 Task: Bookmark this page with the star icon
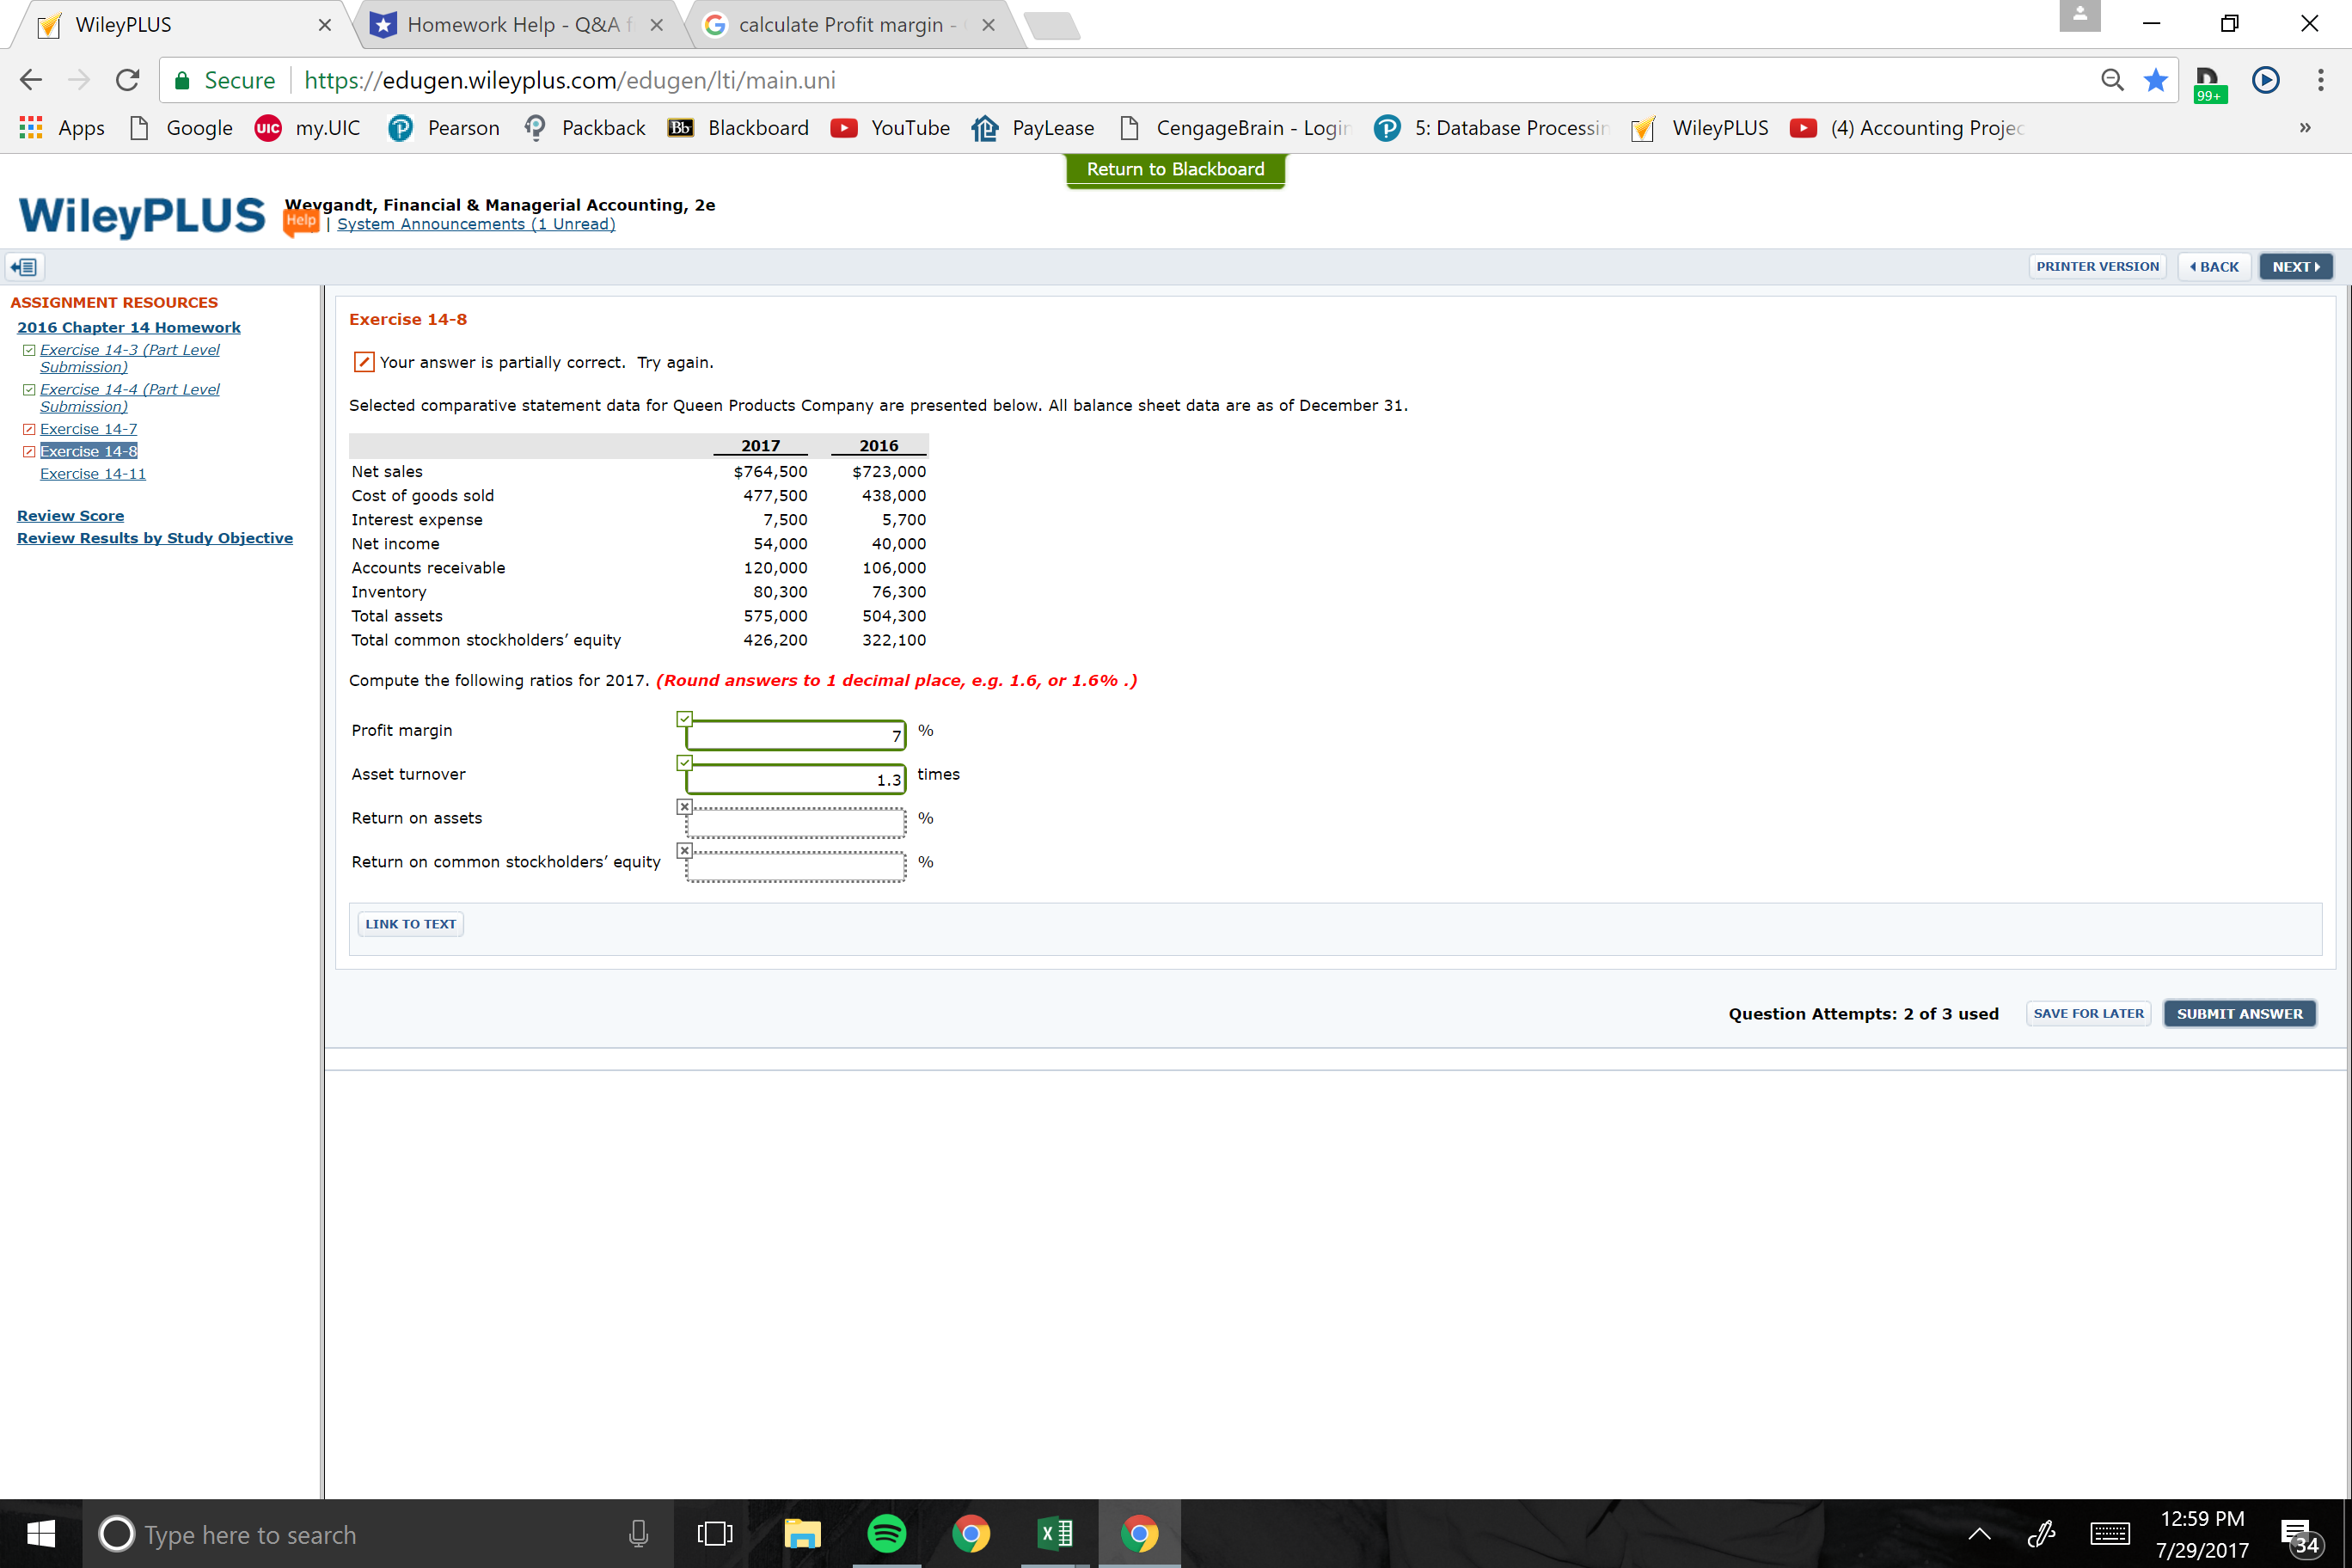coord(2156,80)
